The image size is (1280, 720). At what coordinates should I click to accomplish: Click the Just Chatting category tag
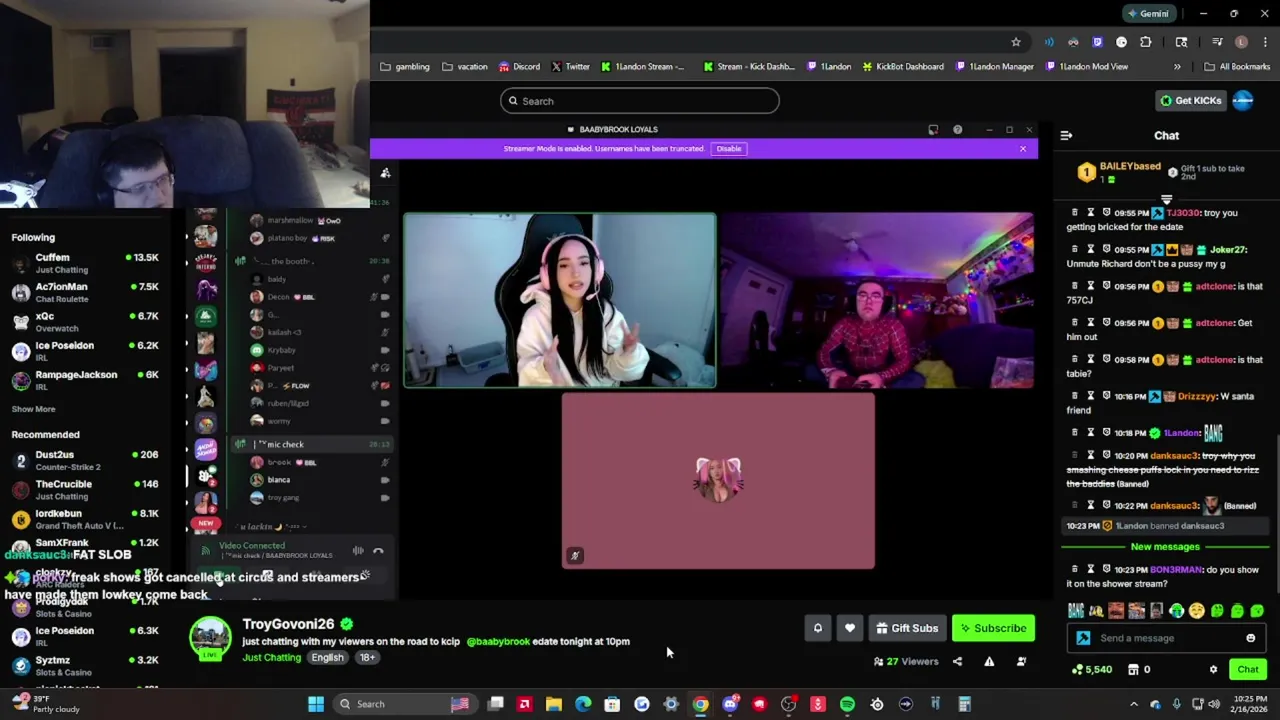tap(271, 658)
